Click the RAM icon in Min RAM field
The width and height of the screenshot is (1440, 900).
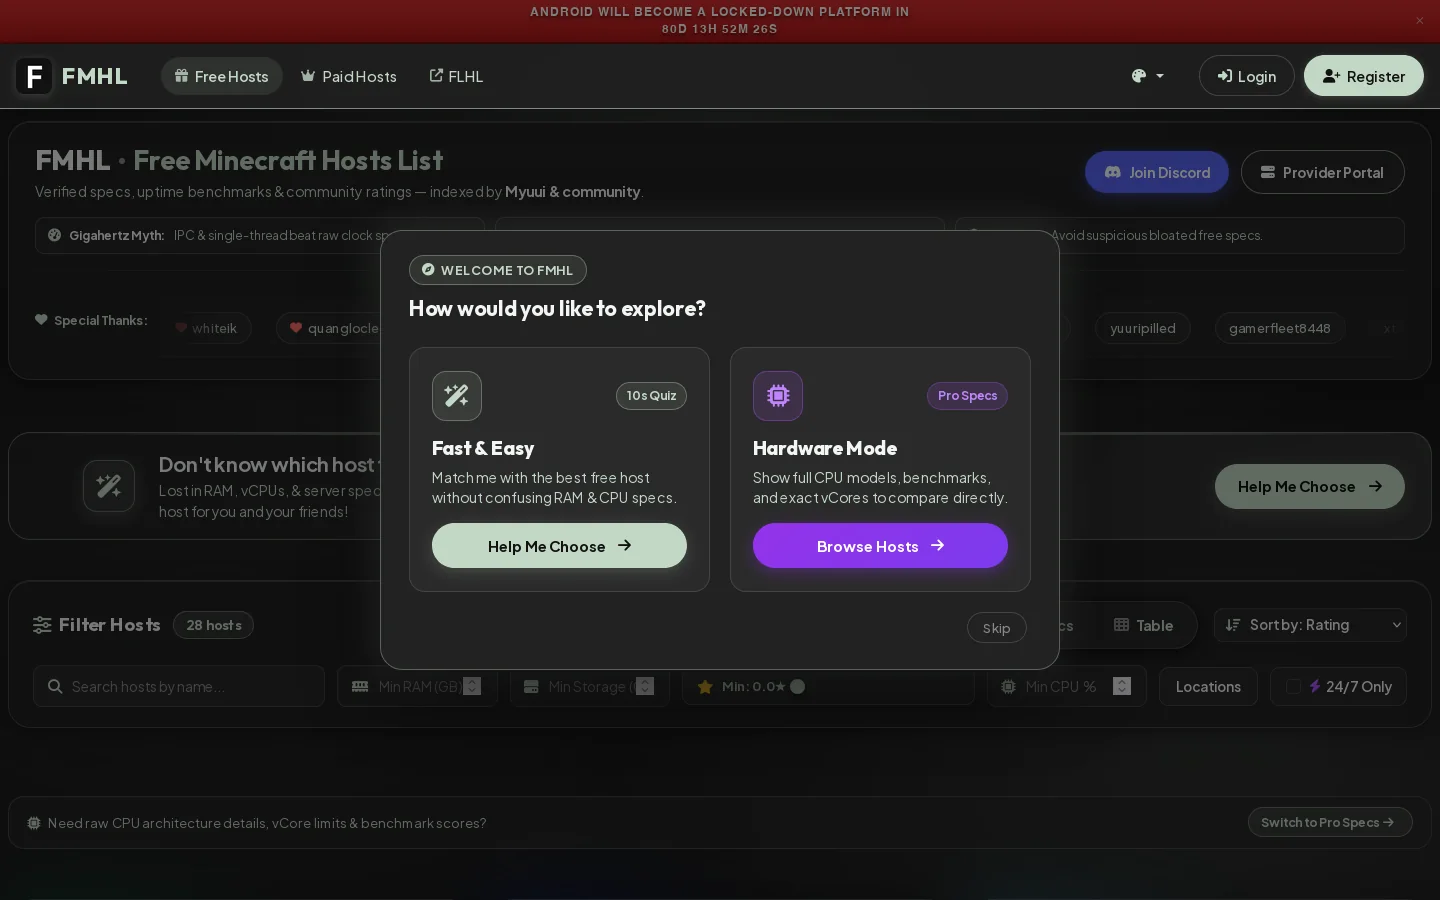click(361, 687)
